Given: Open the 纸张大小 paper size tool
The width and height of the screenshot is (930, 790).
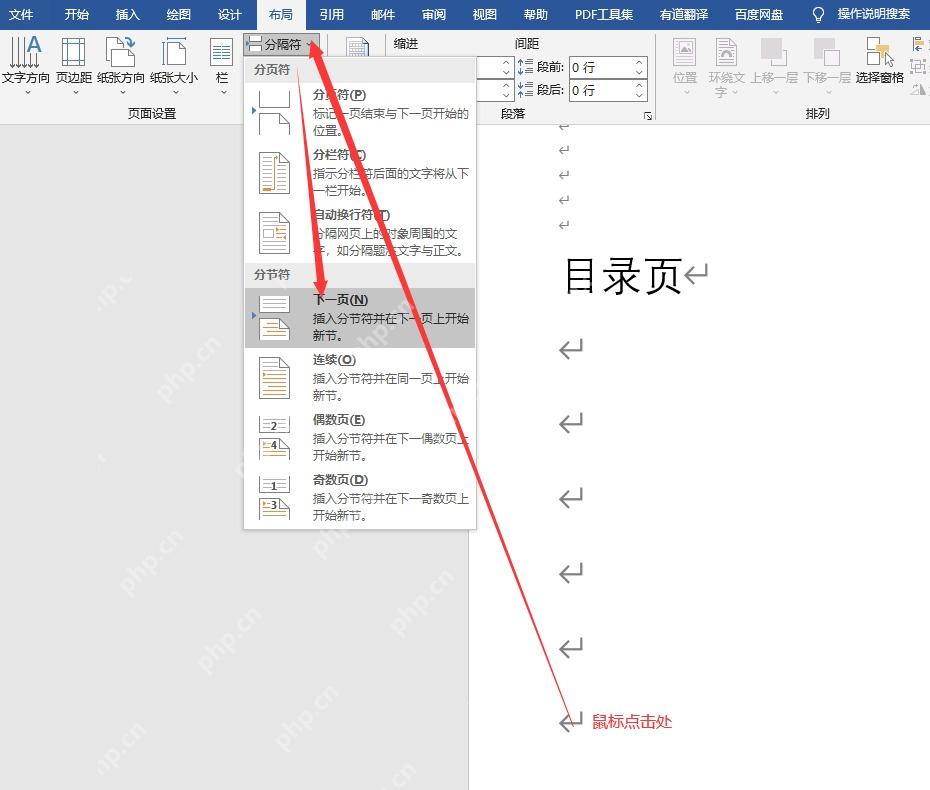Looking at the screenshot, I should (x=174, y=65).
